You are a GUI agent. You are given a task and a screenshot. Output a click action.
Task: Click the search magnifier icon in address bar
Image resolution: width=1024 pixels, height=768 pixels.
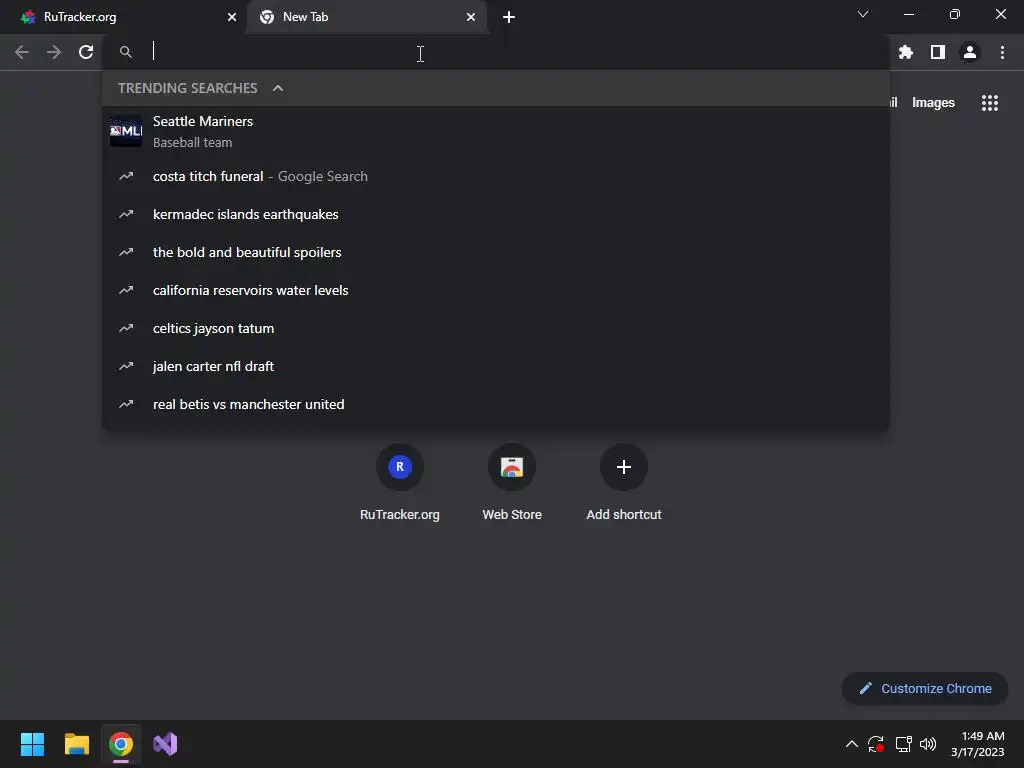tap(126, 52)
